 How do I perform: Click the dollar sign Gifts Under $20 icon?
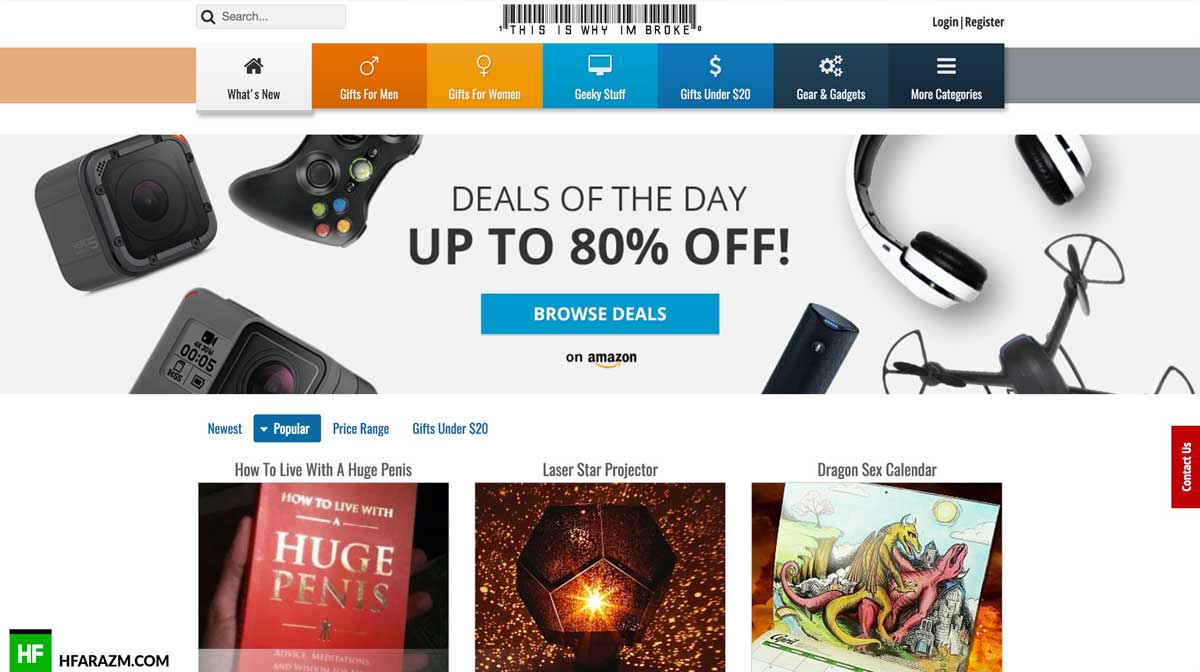tap(715, 66)
